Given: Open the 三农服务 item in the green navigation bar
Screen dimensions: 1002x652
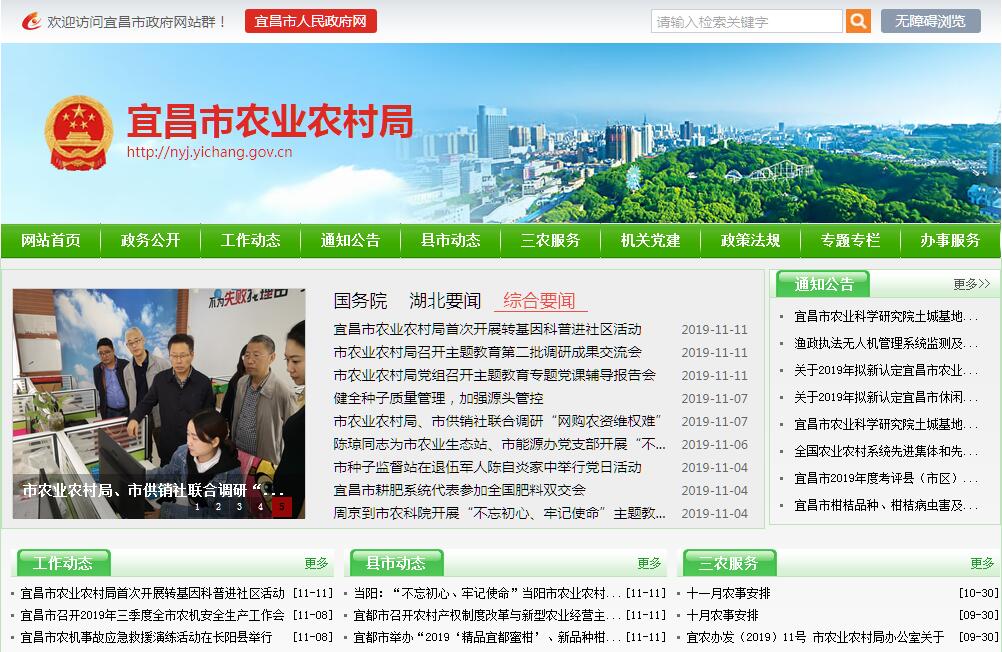Looking at the screenshot, I should tap(550, 240).
